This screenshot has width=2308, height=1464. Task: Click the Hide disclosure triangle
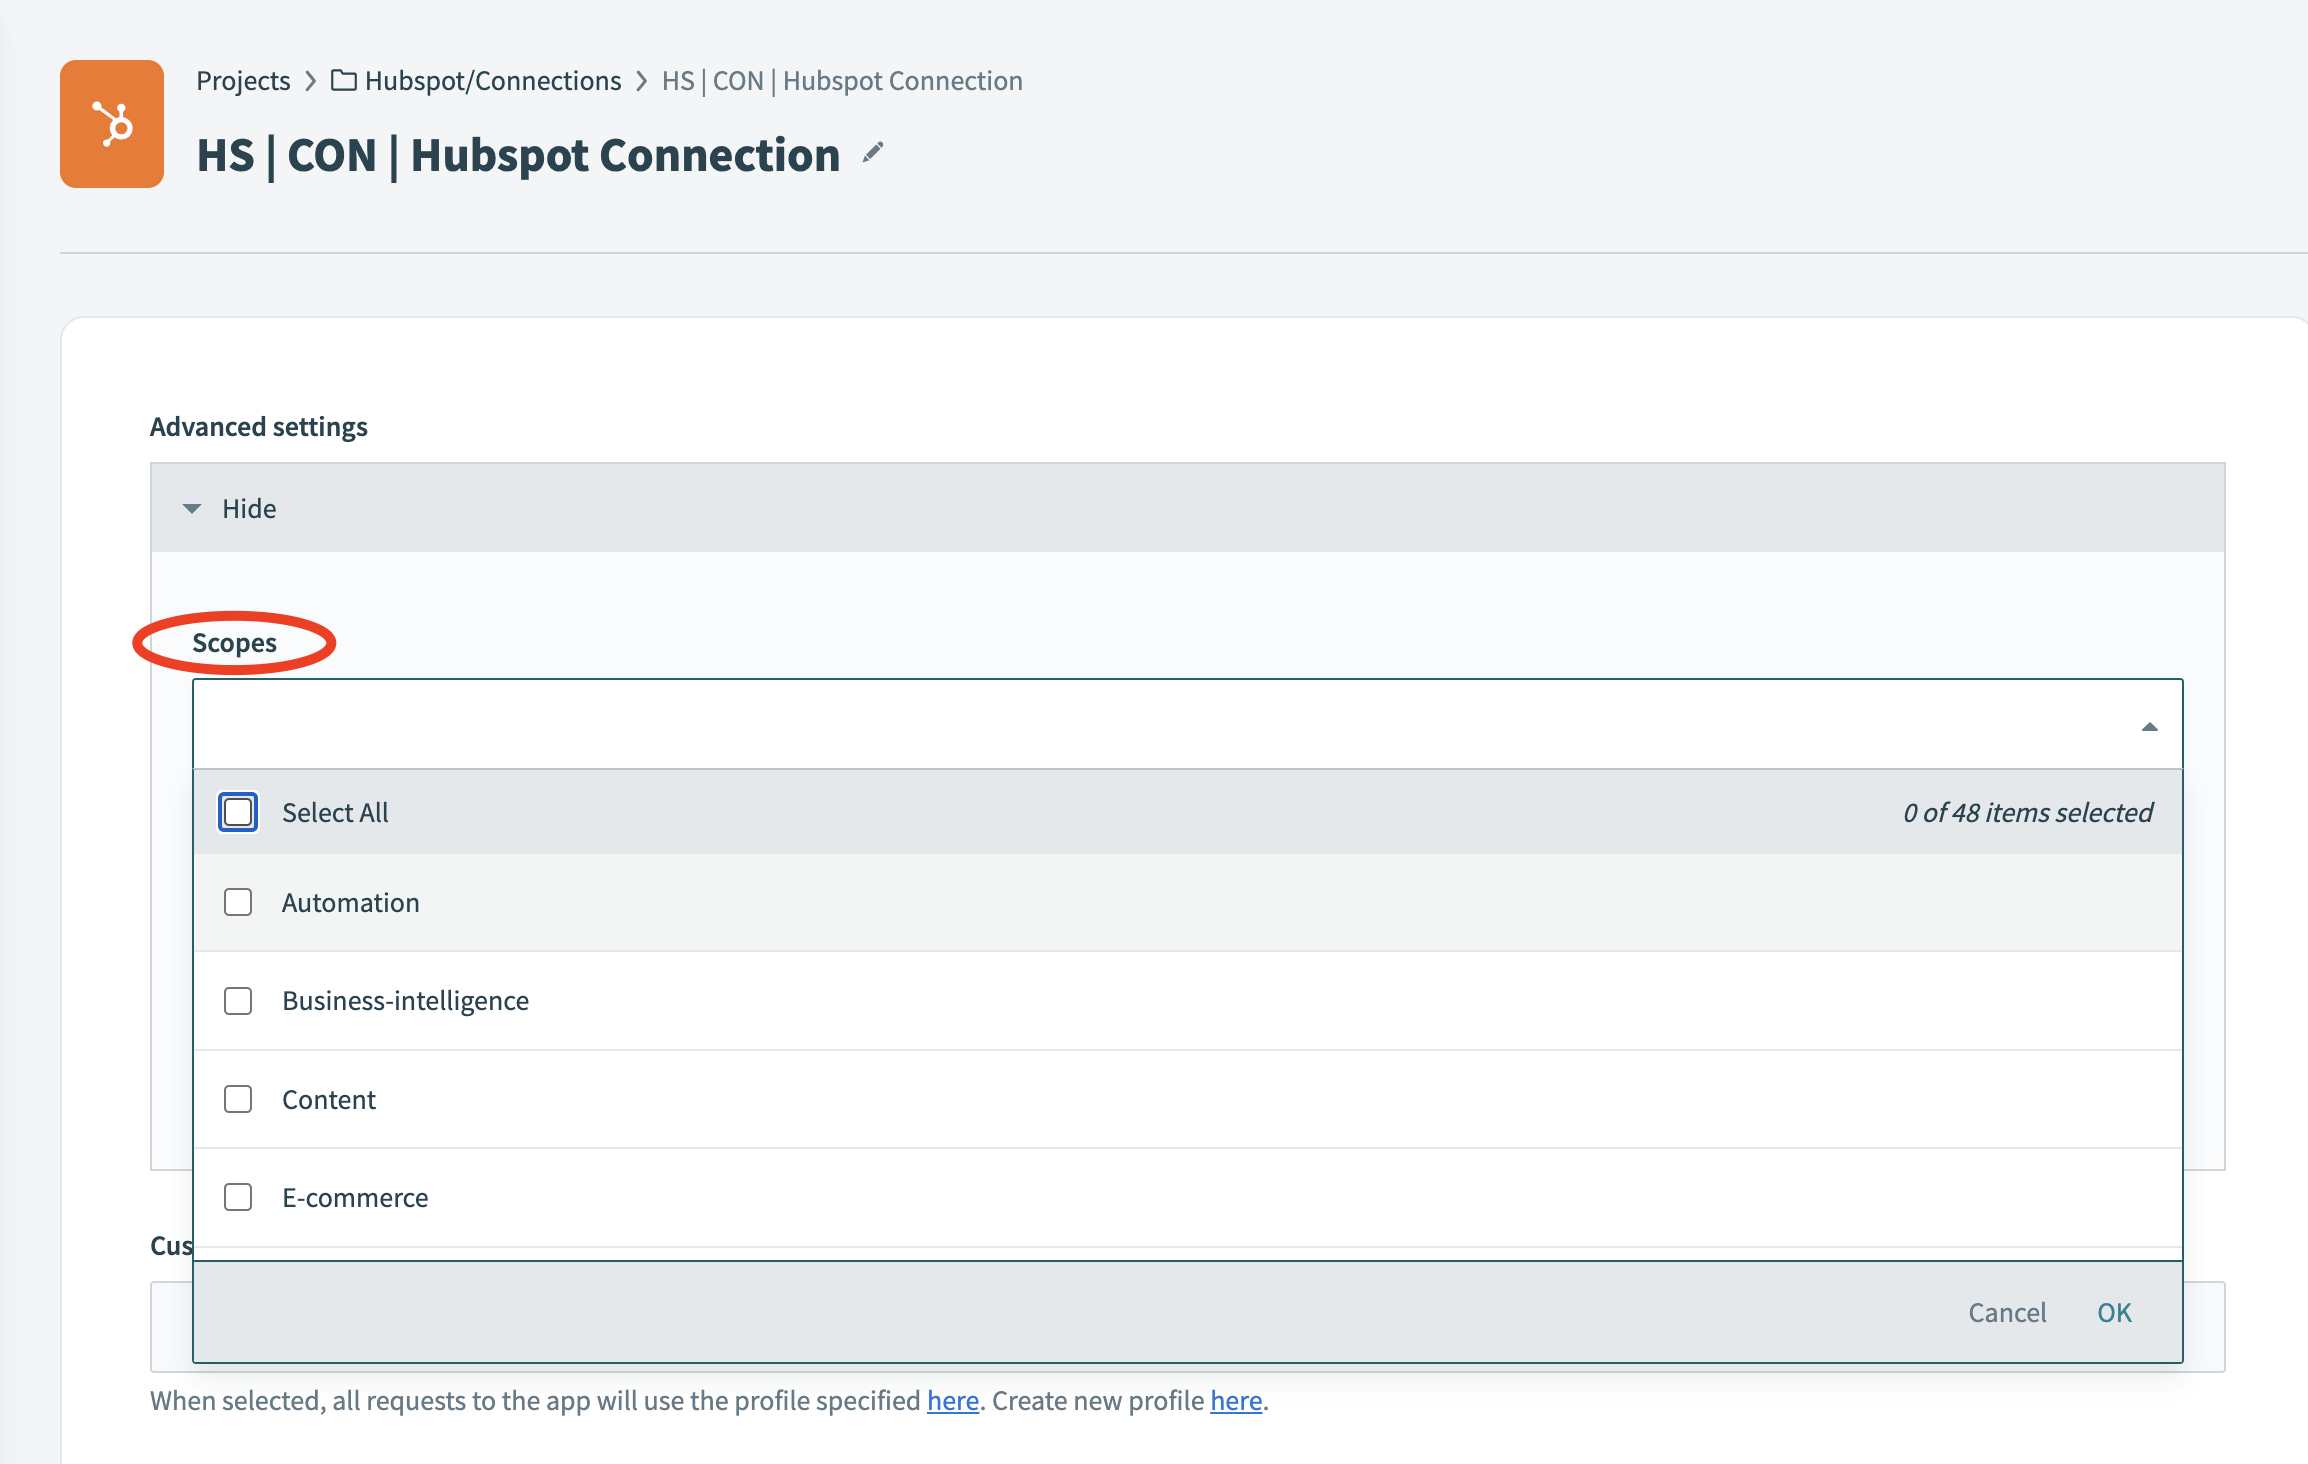[192, 509]
